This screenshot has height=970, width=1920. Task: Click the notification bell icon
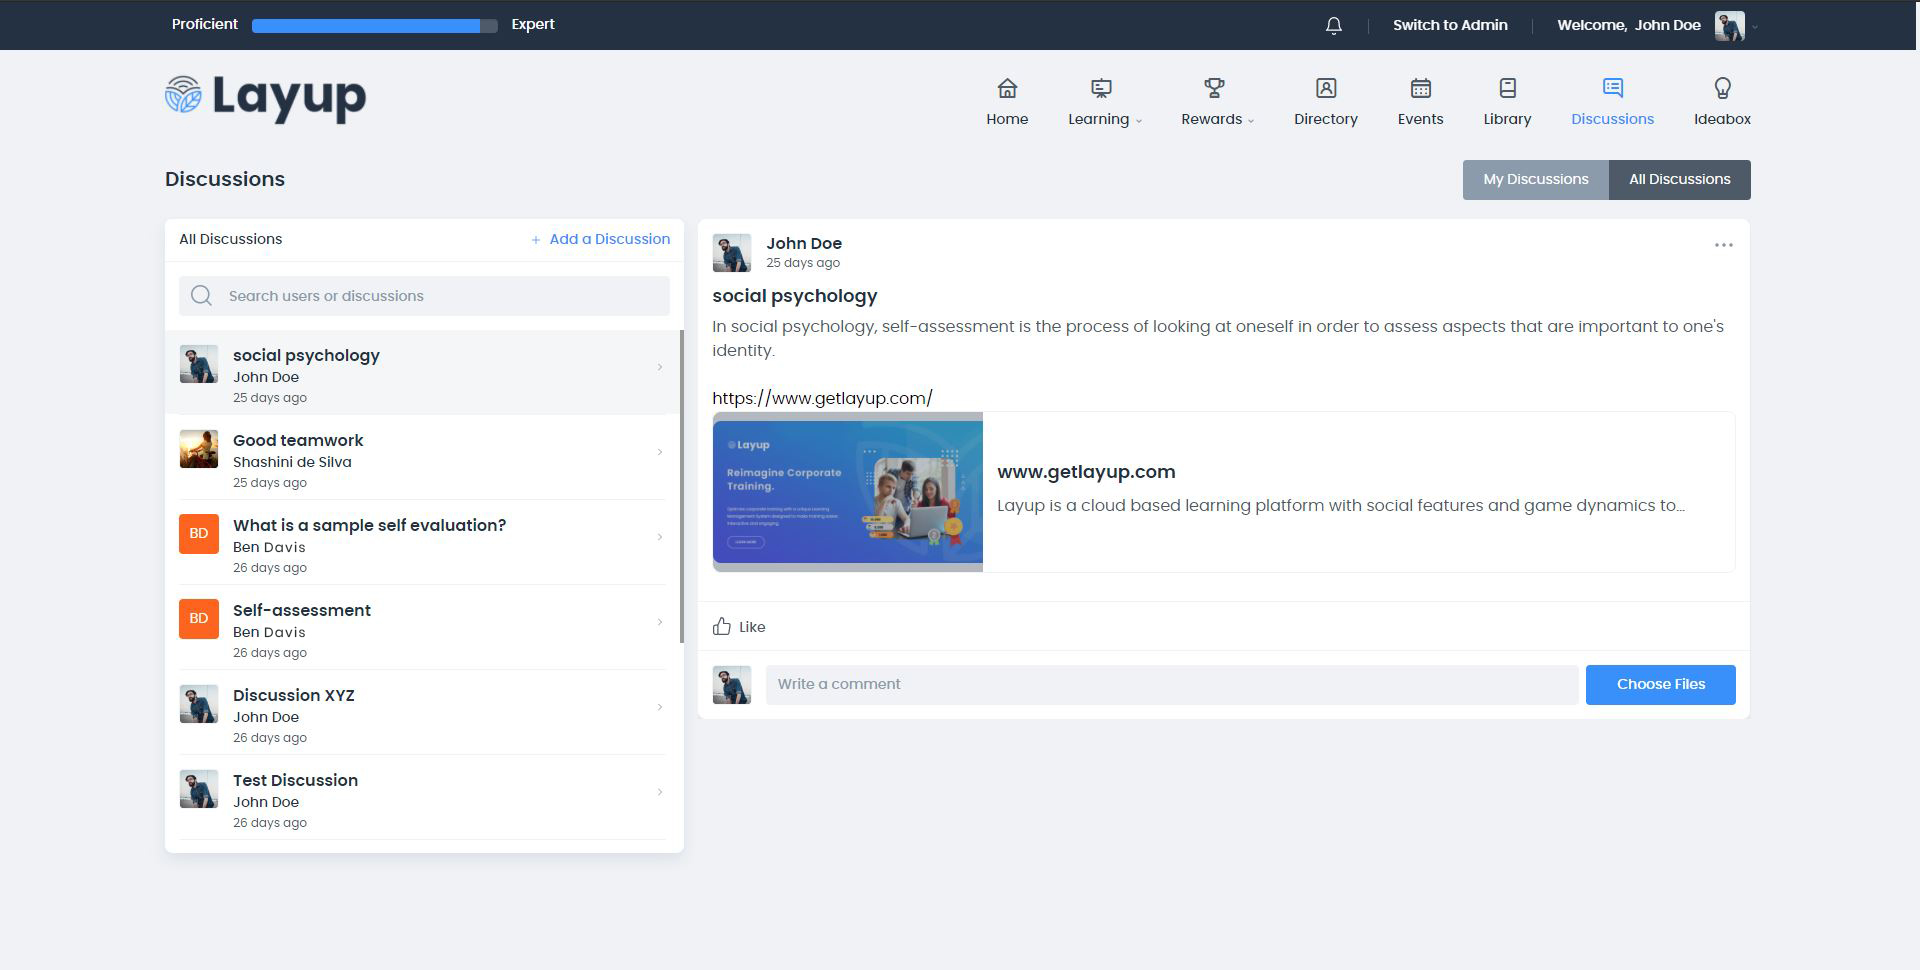click(x=1333, y=26)
